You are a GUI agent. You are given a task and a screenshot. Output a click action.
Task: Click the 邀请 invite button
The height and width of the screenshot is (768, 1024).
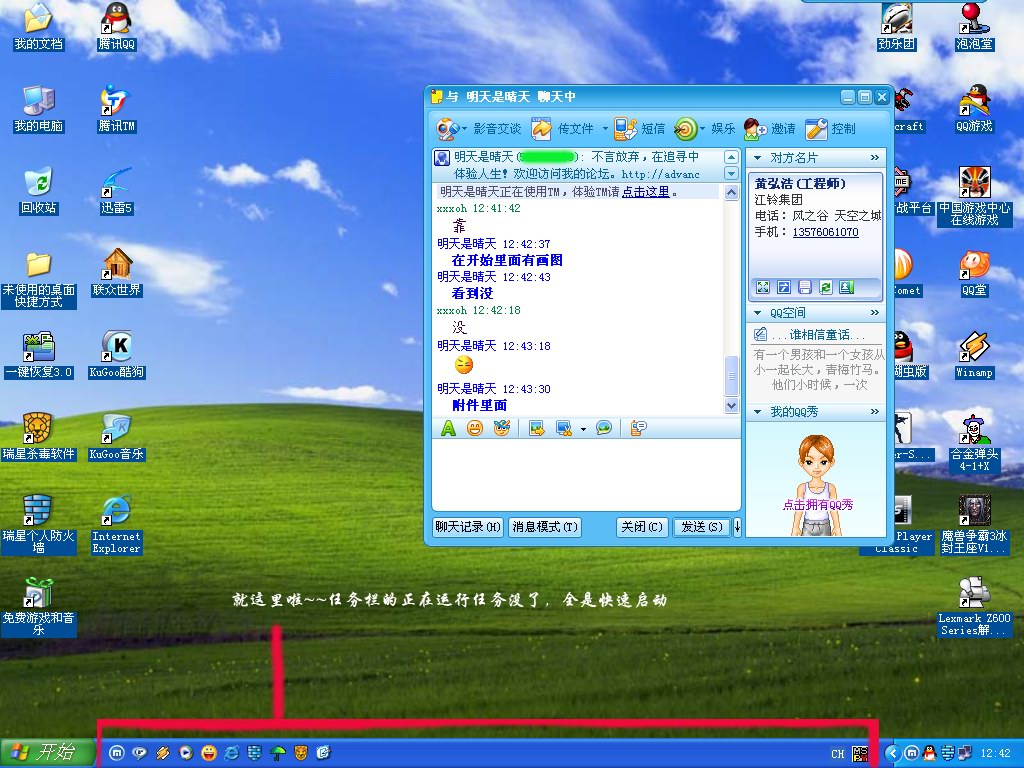click(769, 129)
